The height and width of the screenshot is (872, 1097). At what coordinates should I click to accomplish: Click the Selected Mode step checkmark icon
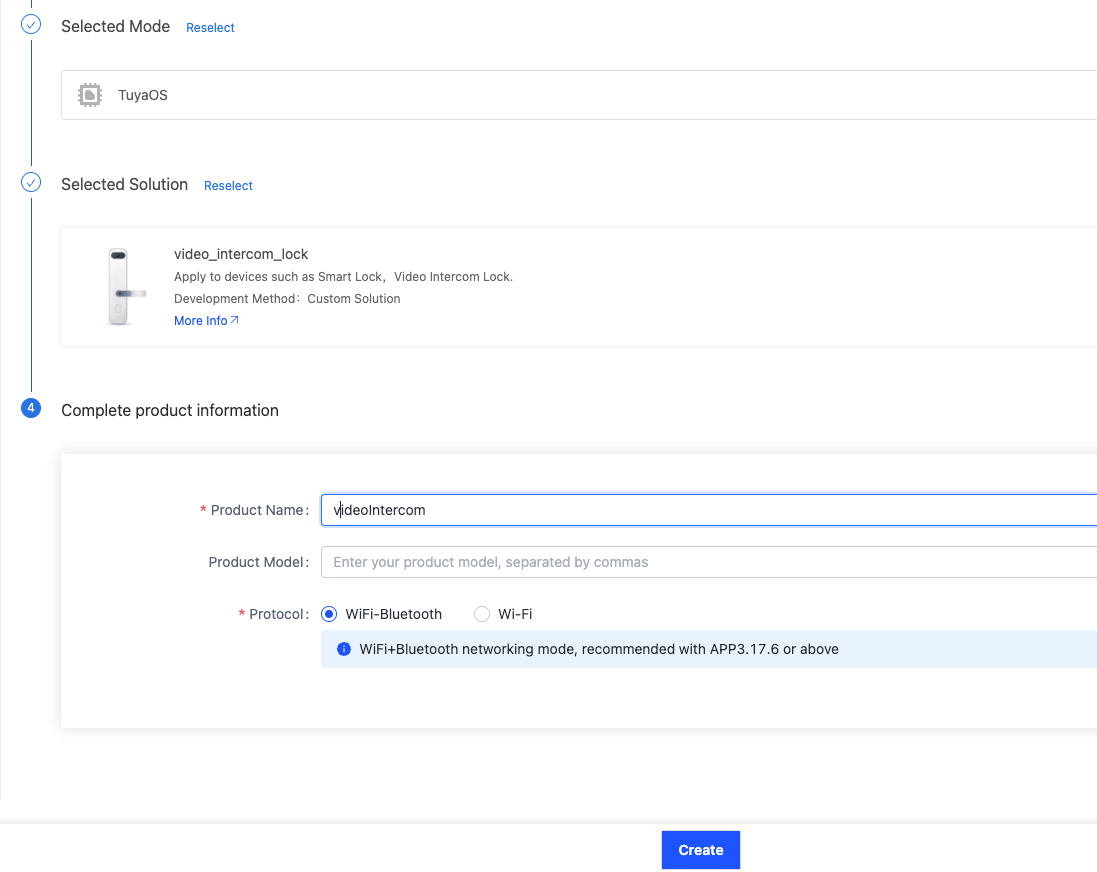coord(31,25)
